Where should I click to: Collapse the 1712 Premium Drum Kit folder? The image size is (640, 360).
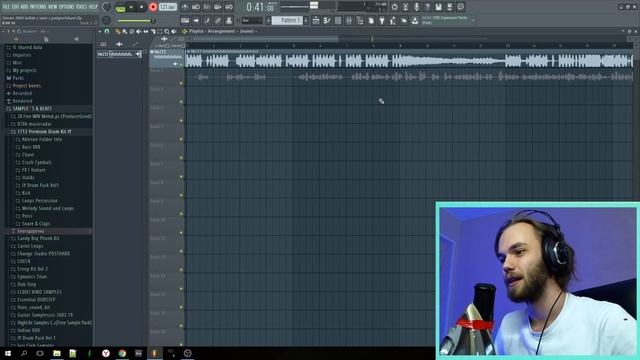44,131
